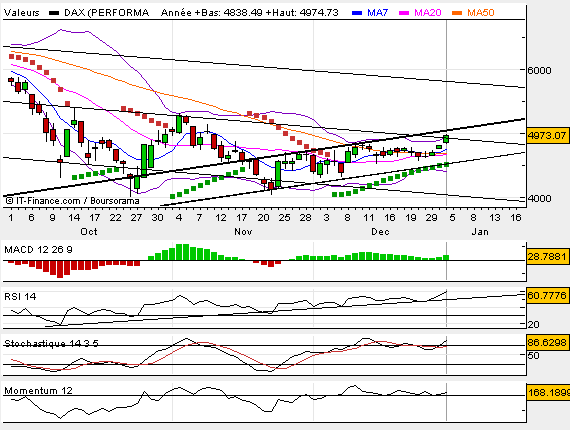Click the 'Oct' month label
This screenshot has width=570, height=430.
click(x=89, y=232)
